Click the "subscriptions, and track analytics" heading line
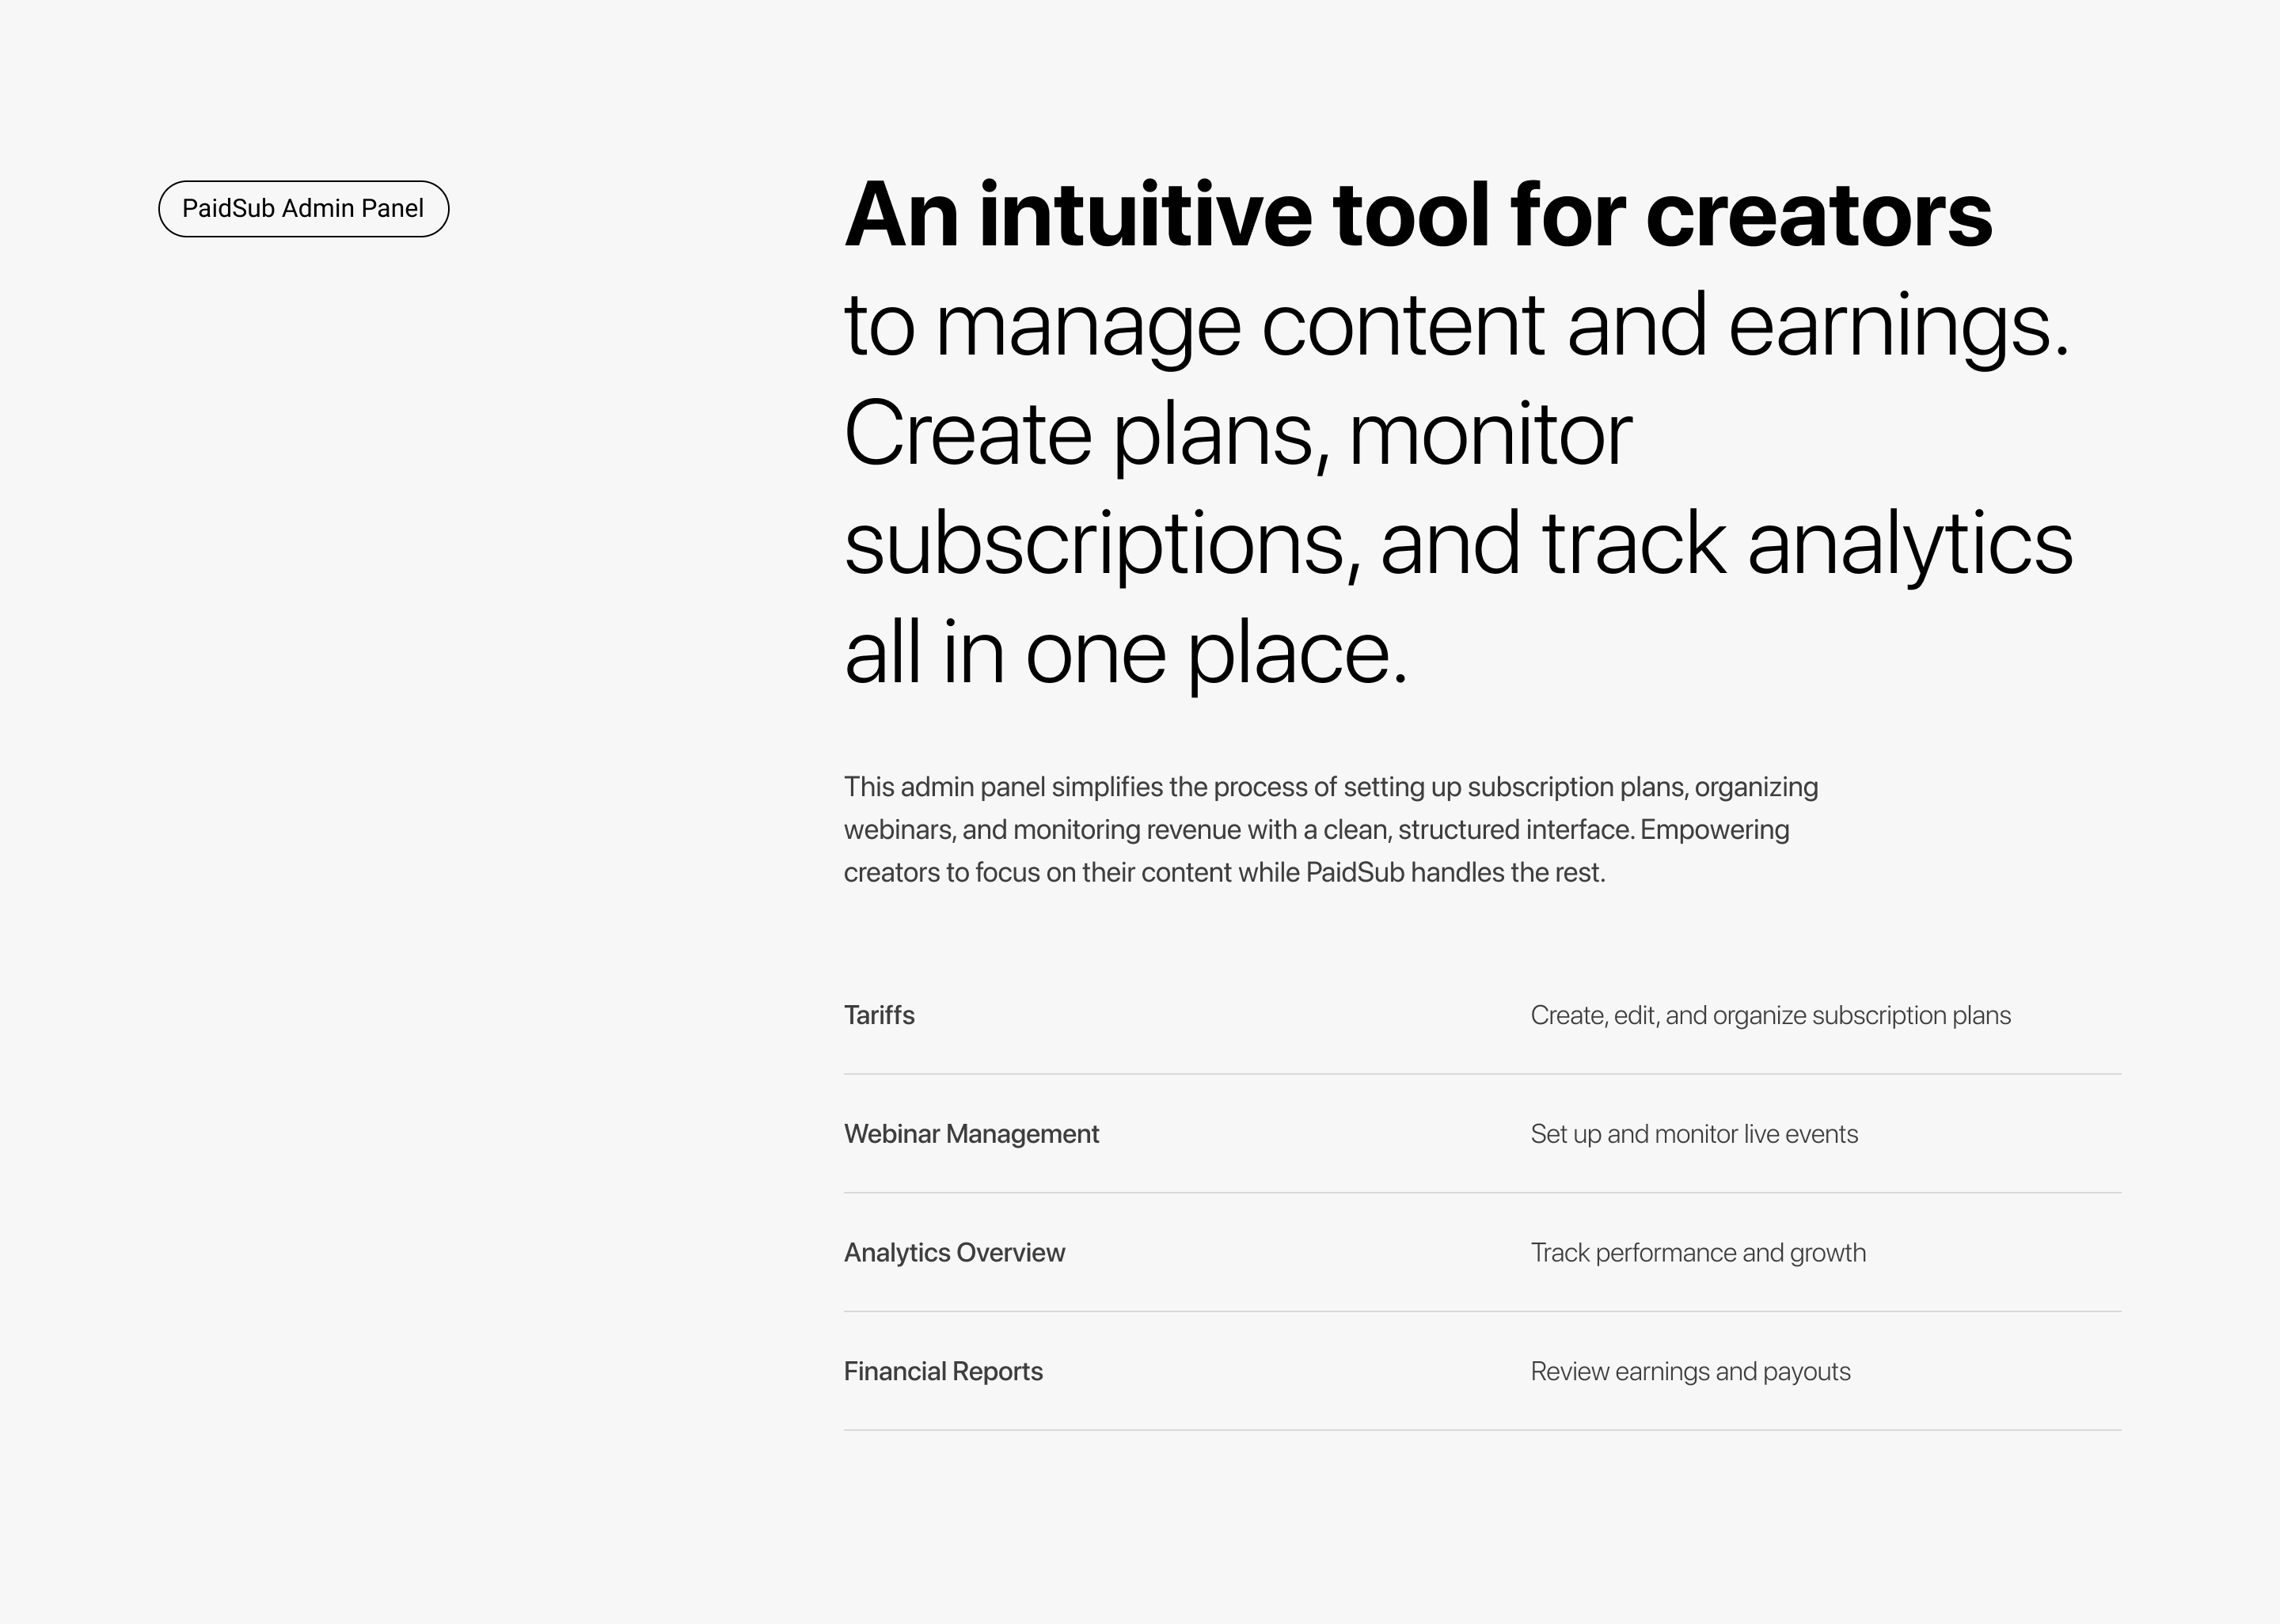The width and height of the screenshot is (2280, 1624). (x=1457, y=544)
